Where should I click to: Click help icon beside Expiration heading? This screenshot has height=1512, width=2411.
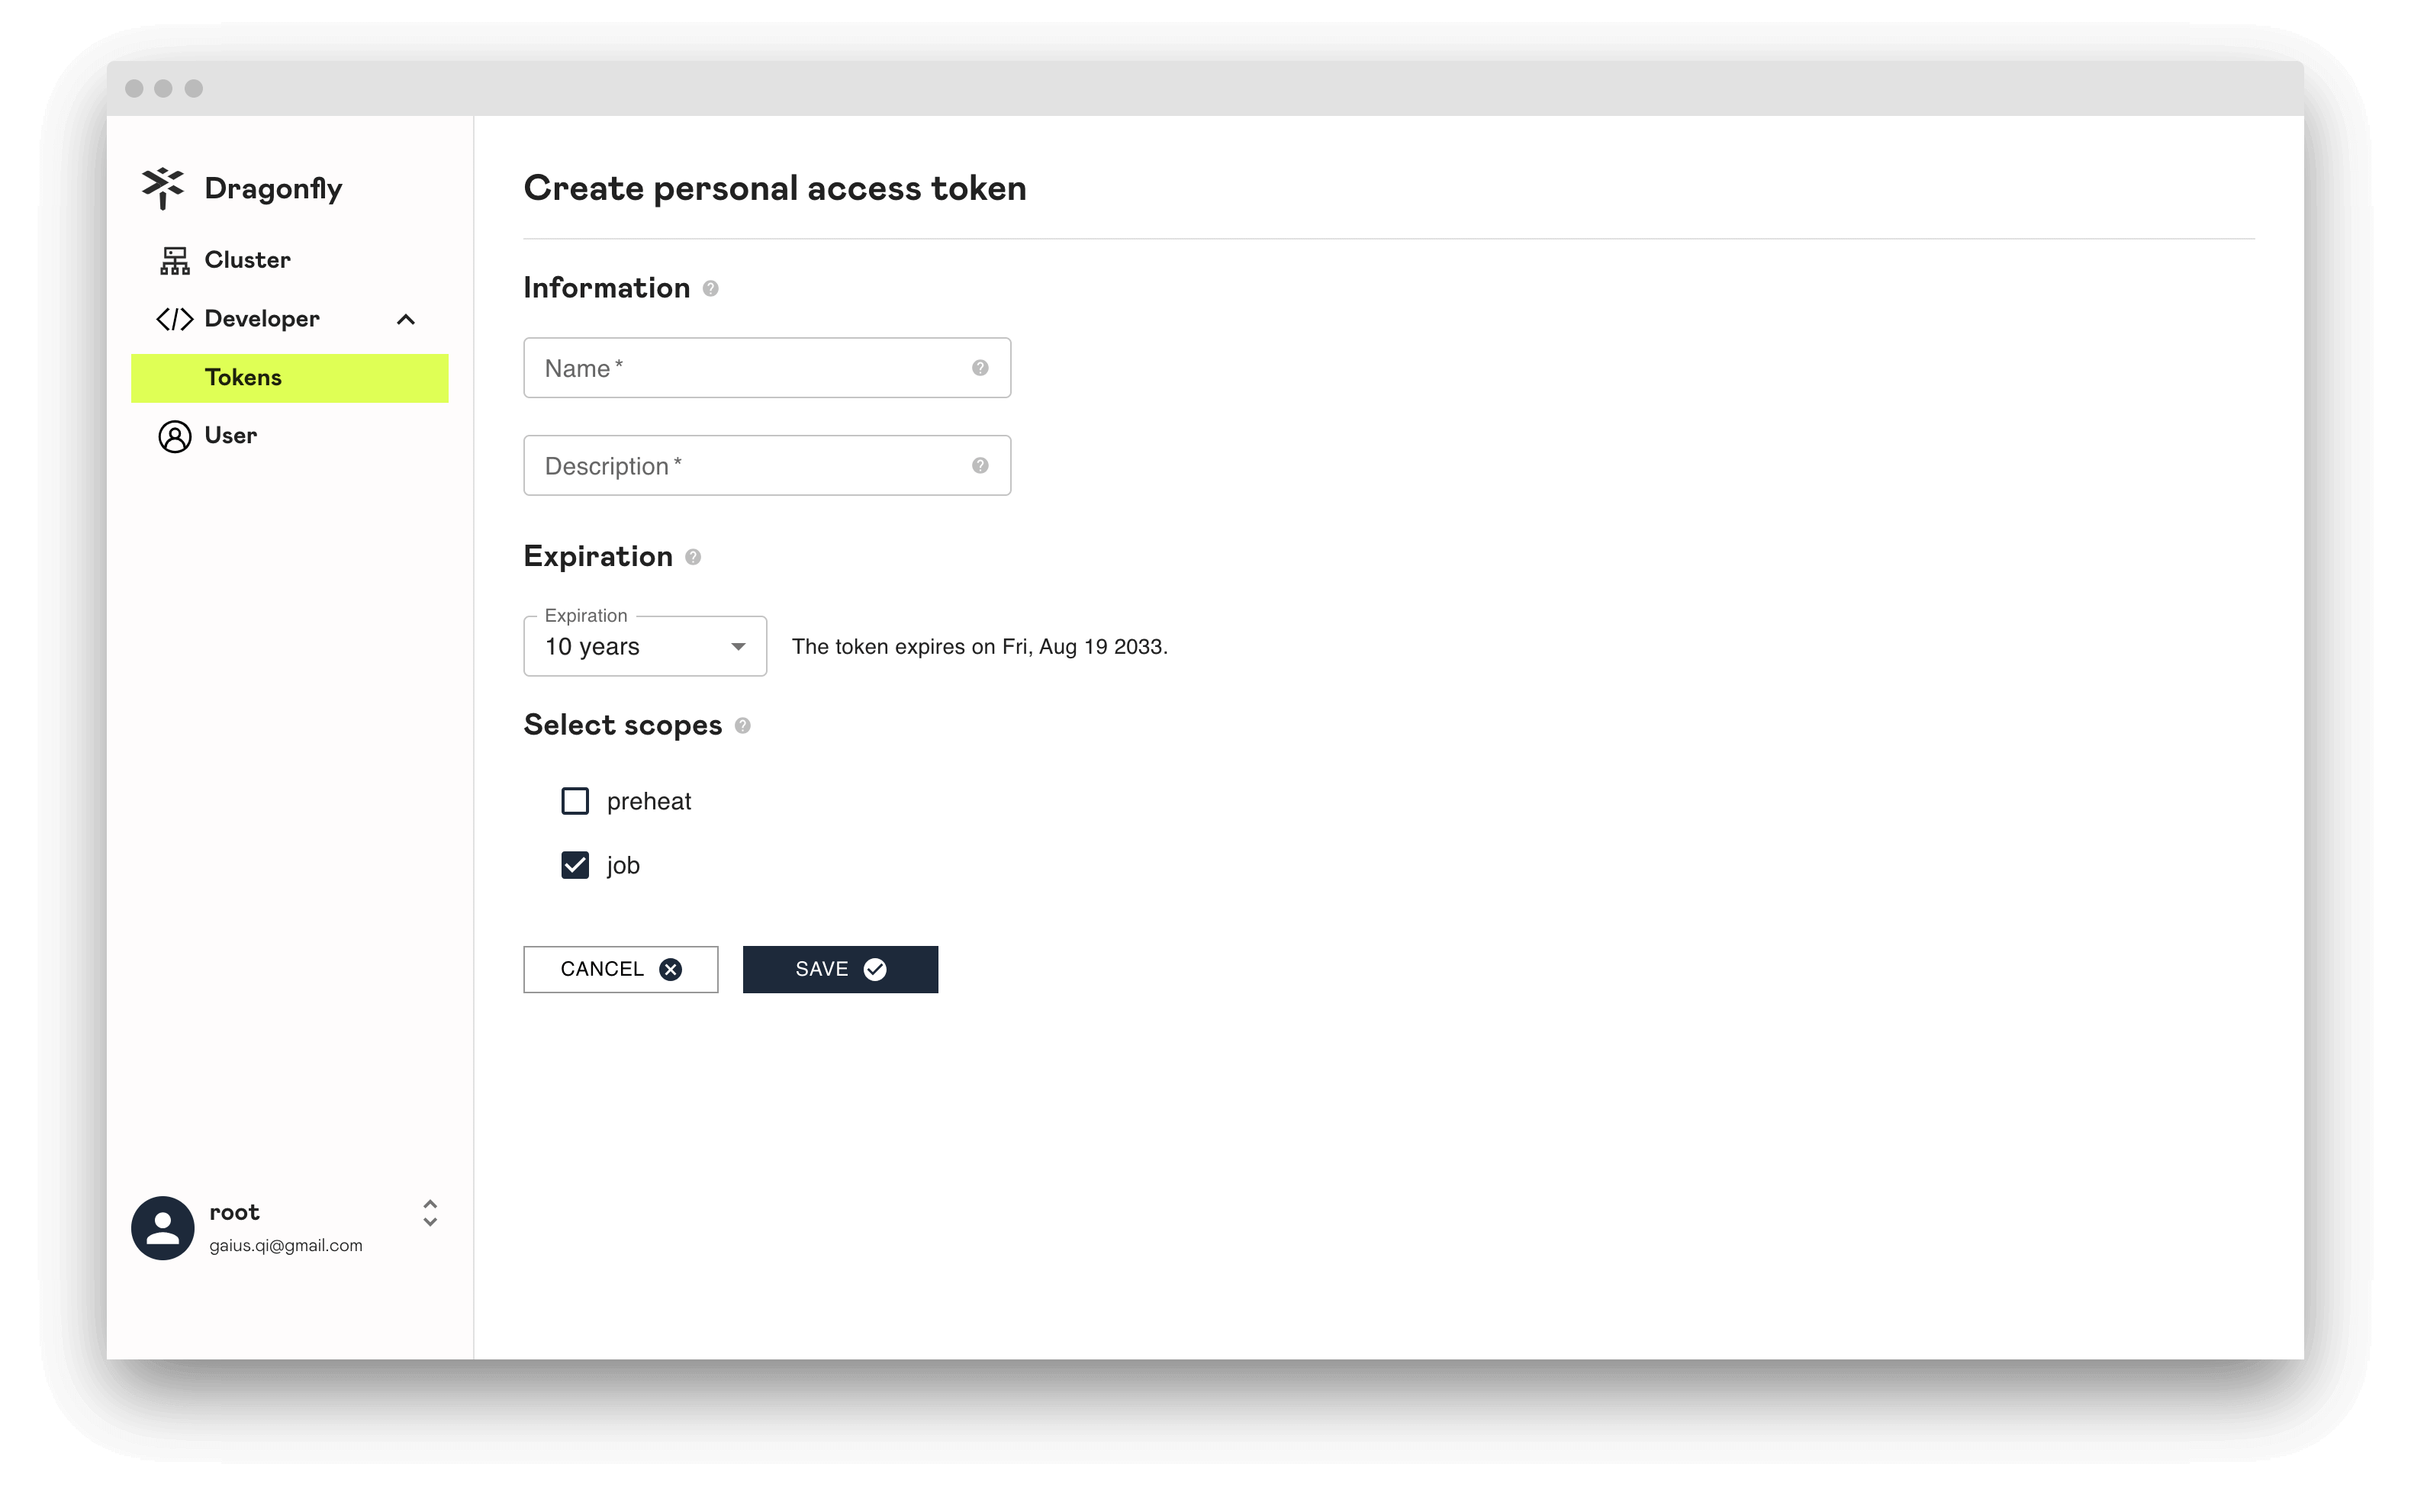pos(693,557)
